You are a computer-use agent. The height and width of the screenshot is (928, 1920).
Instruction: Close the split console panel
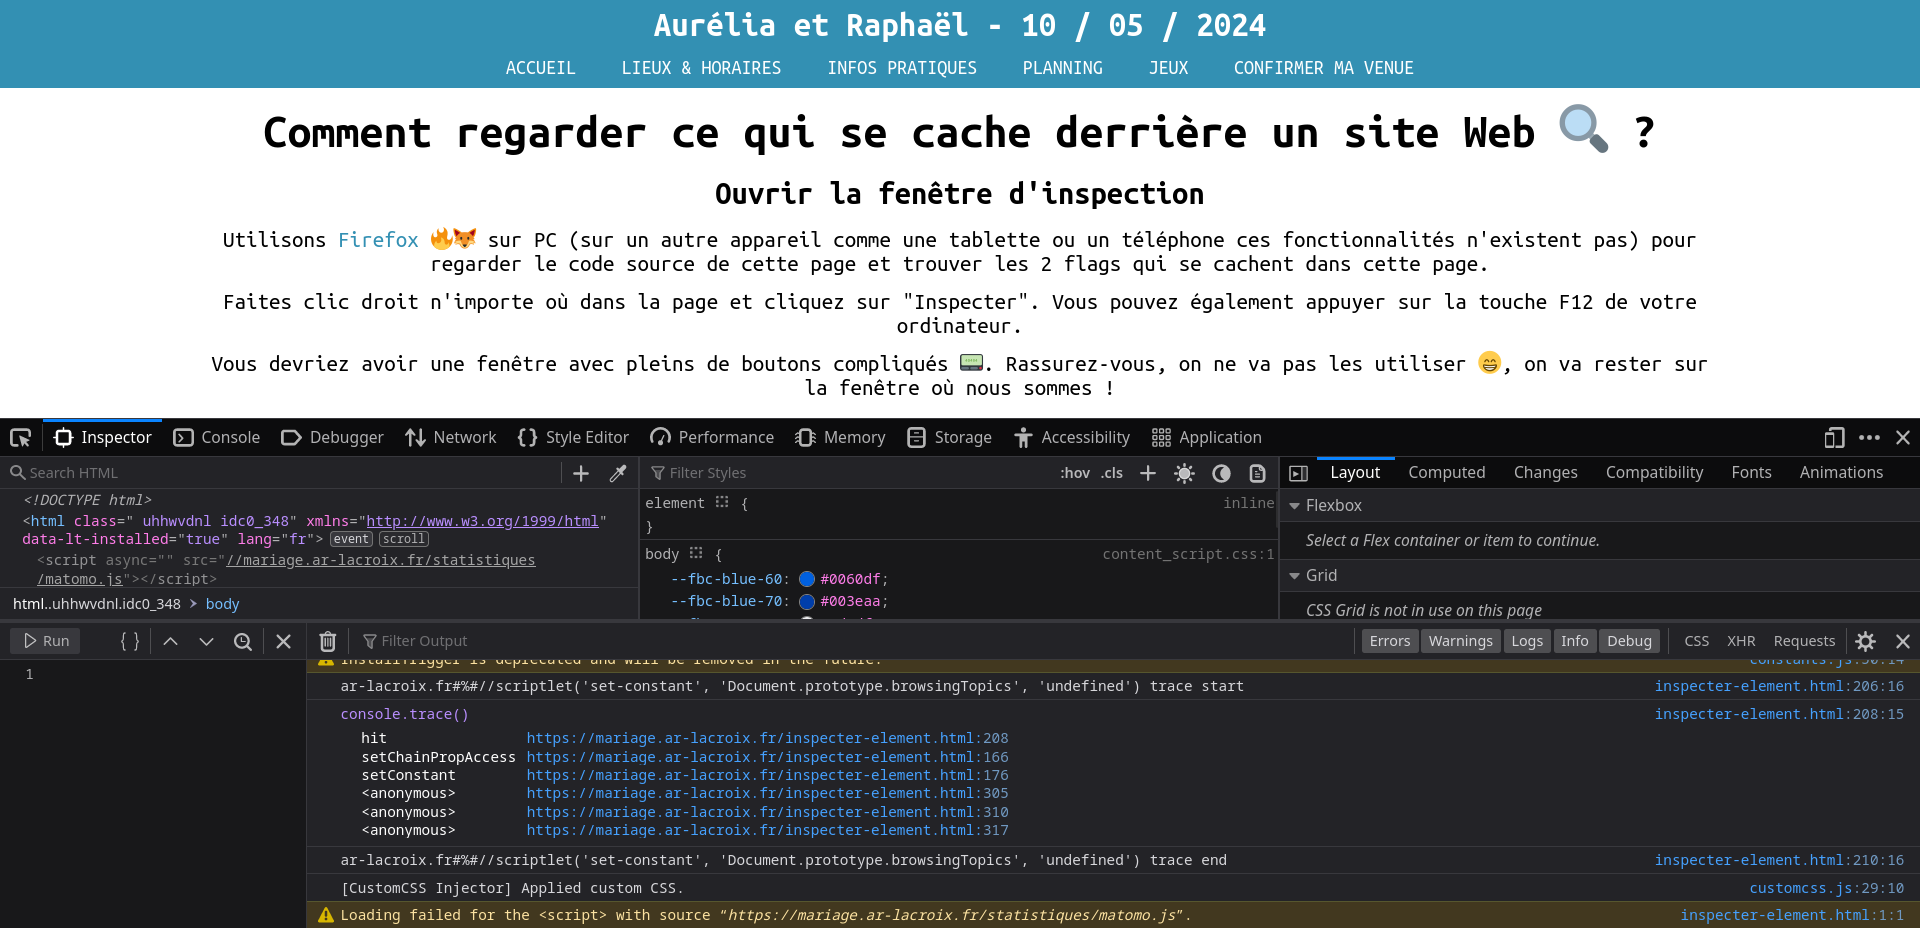click(1903, 641)
